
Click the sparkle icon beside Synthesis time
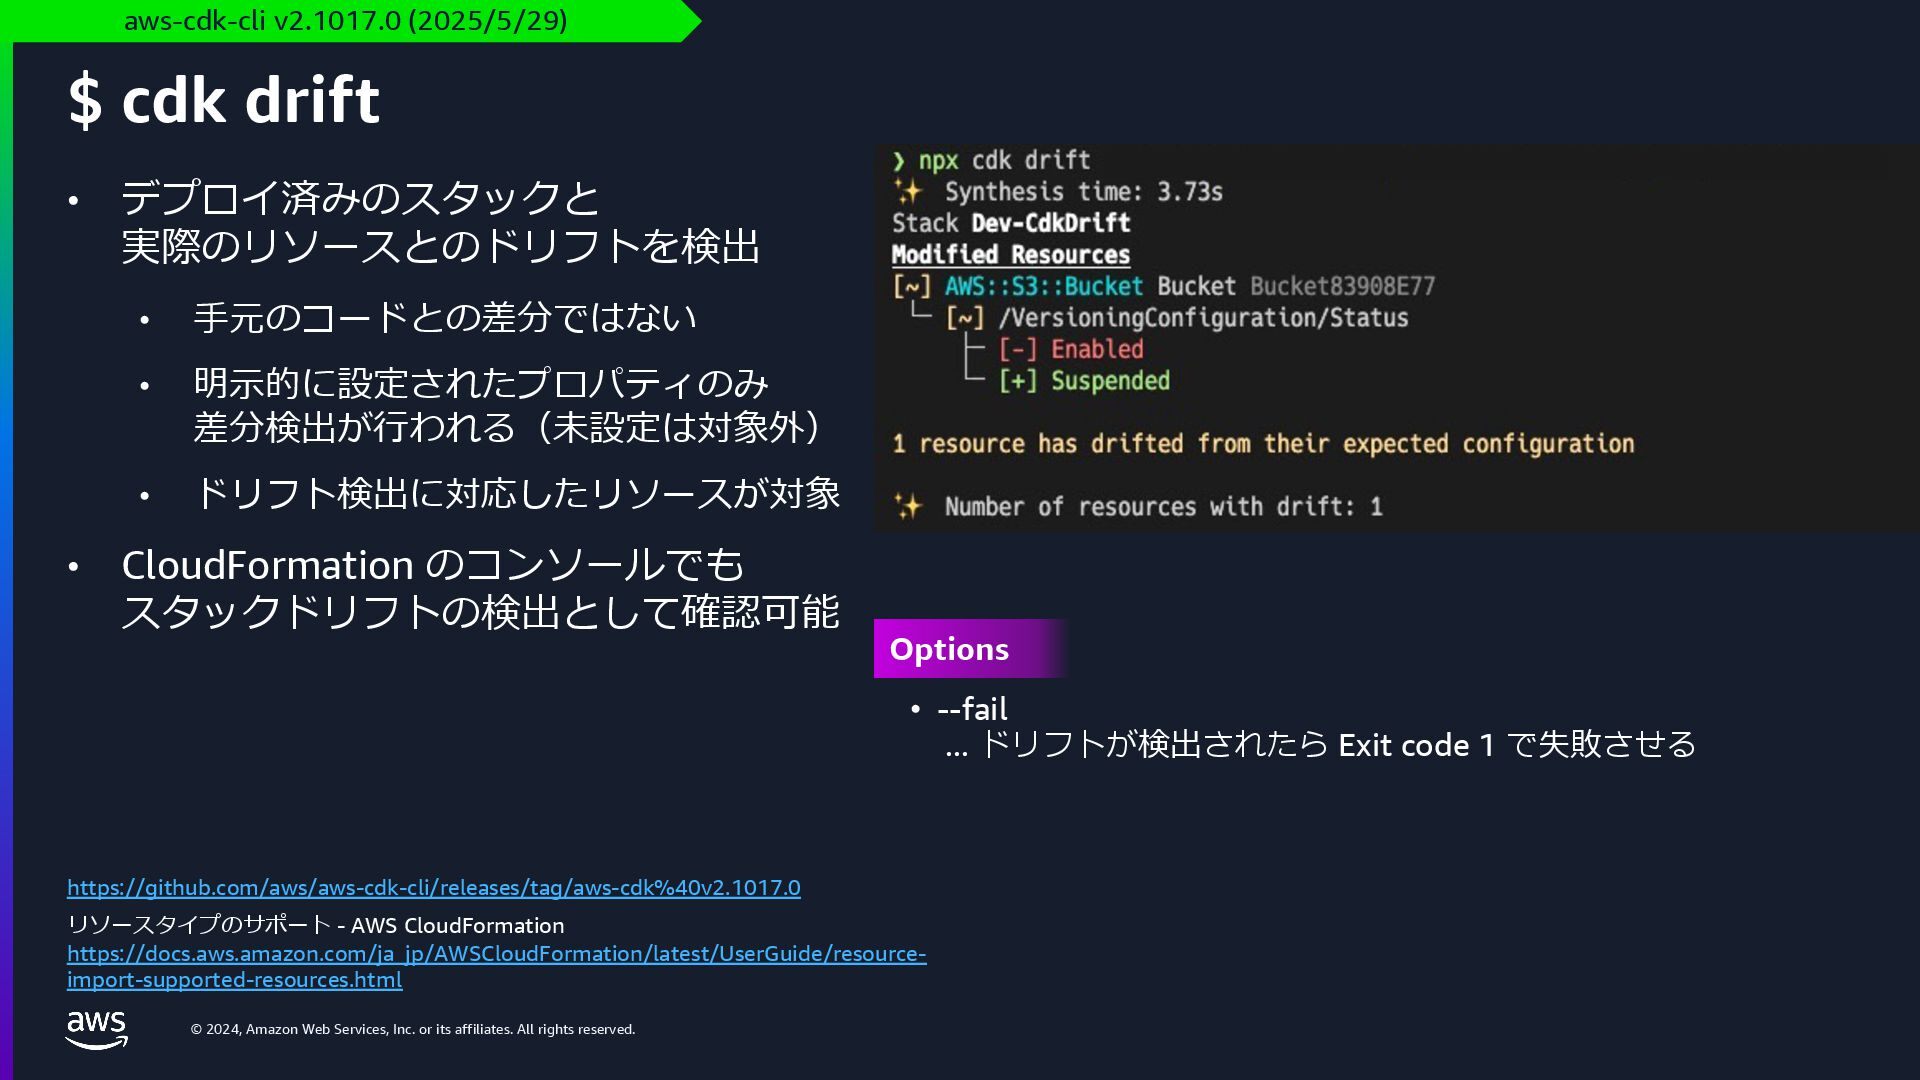(x=908, y=191)
